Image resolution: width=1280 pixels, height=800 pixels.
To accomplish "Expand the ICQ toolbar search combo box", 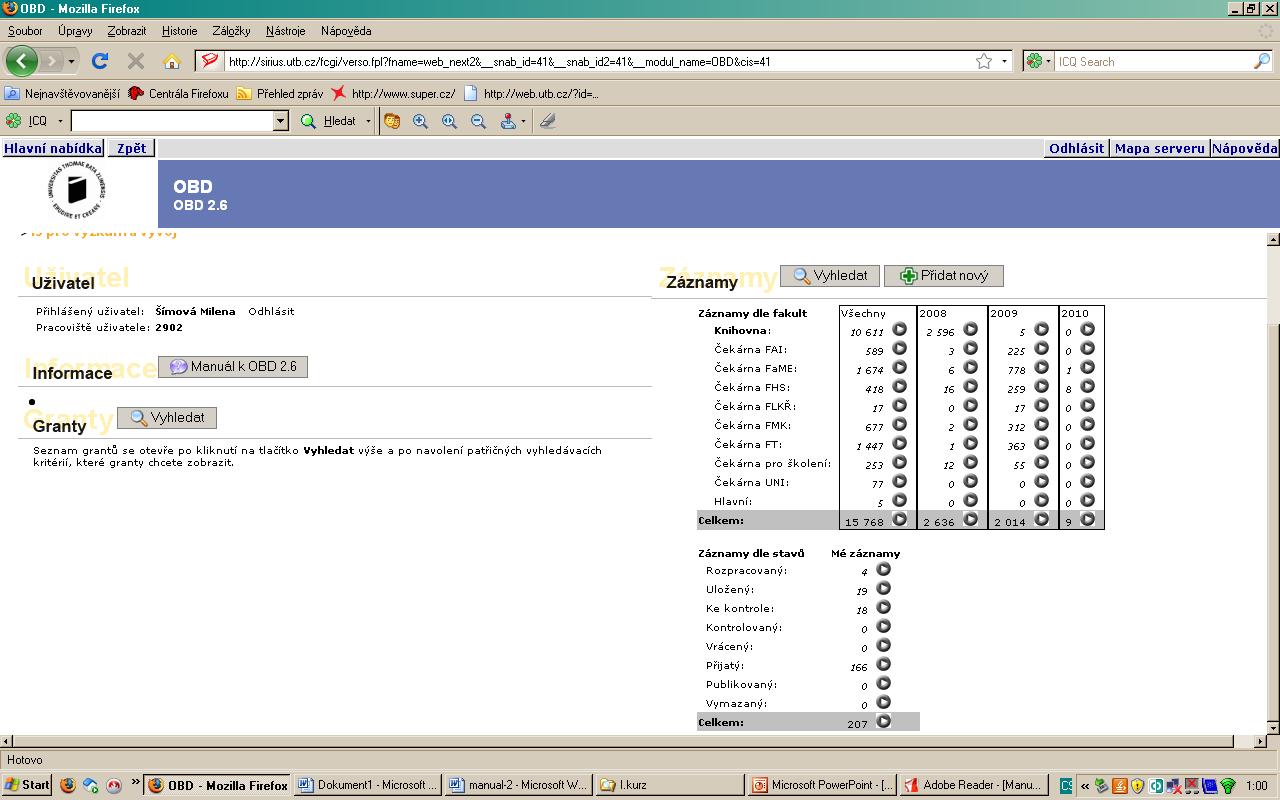I will [281, 121].
